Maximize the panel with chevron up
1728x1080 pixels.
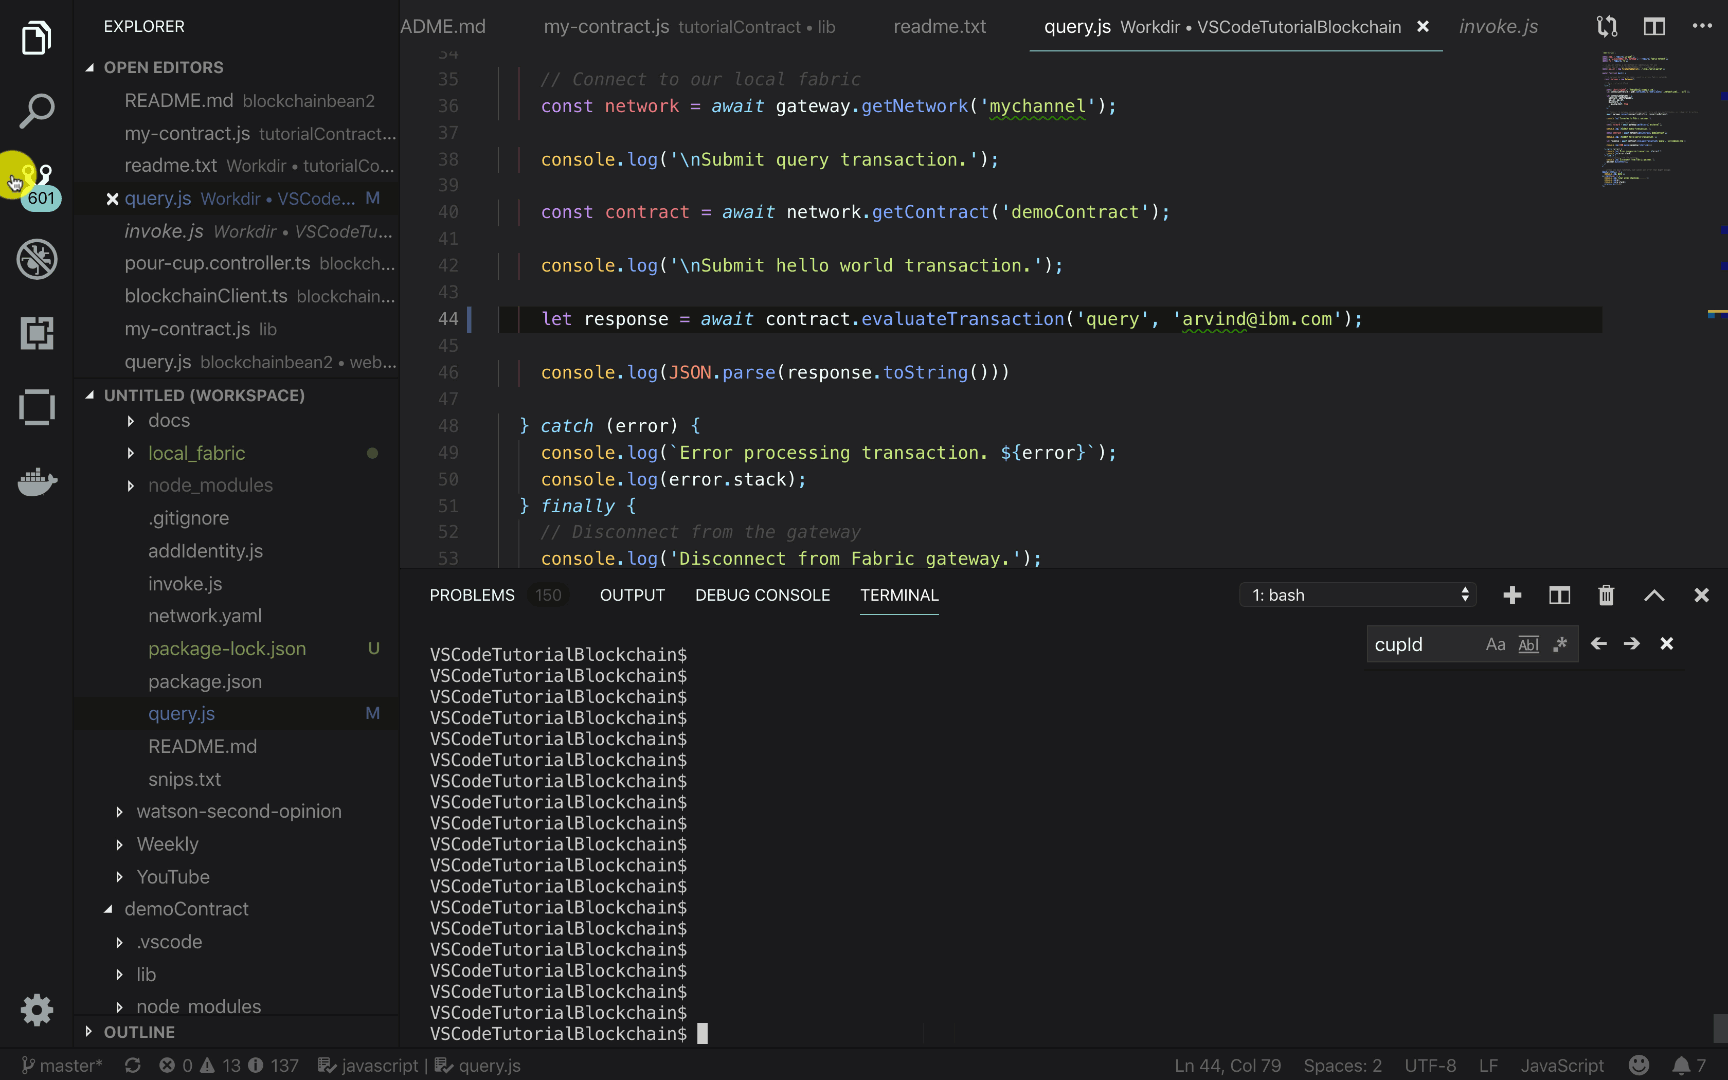(1654, 595)
